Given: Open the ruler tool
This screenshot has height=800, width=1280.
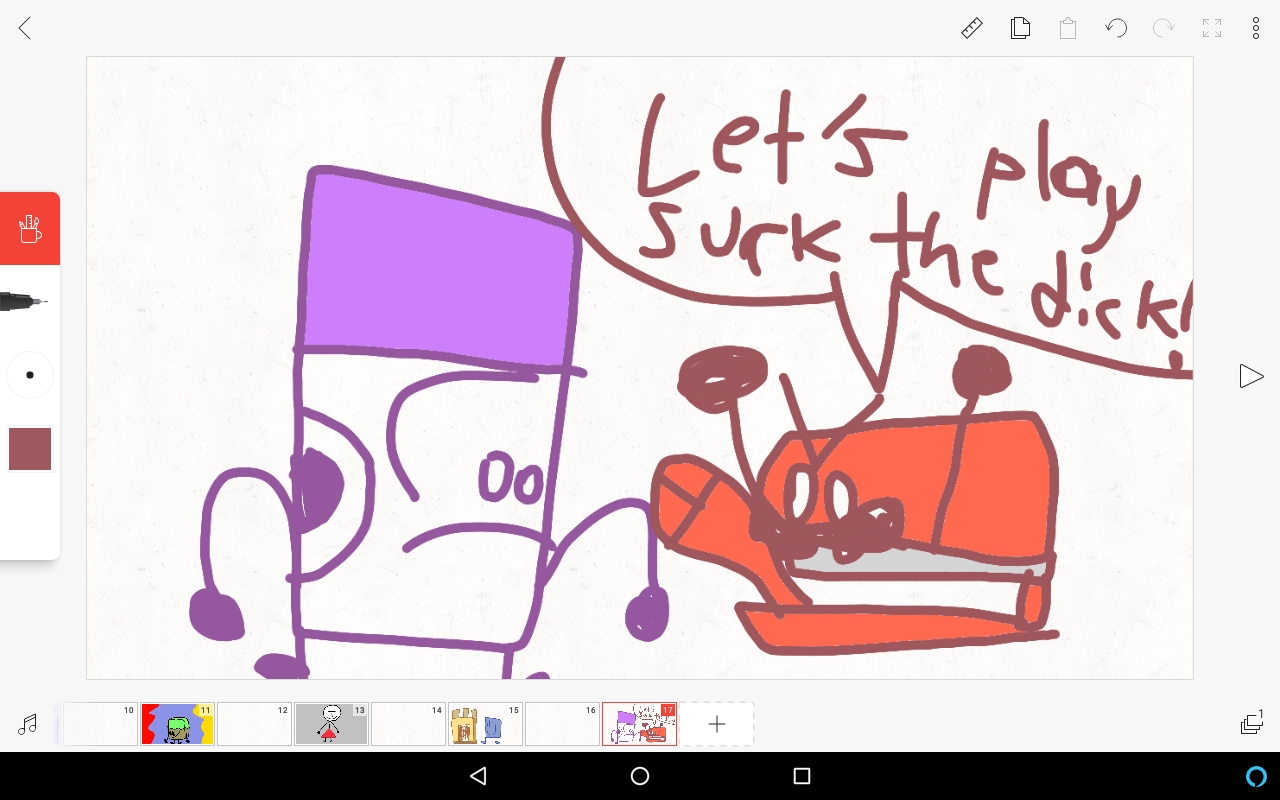Looking at the screenshot, I should [971, 29].
